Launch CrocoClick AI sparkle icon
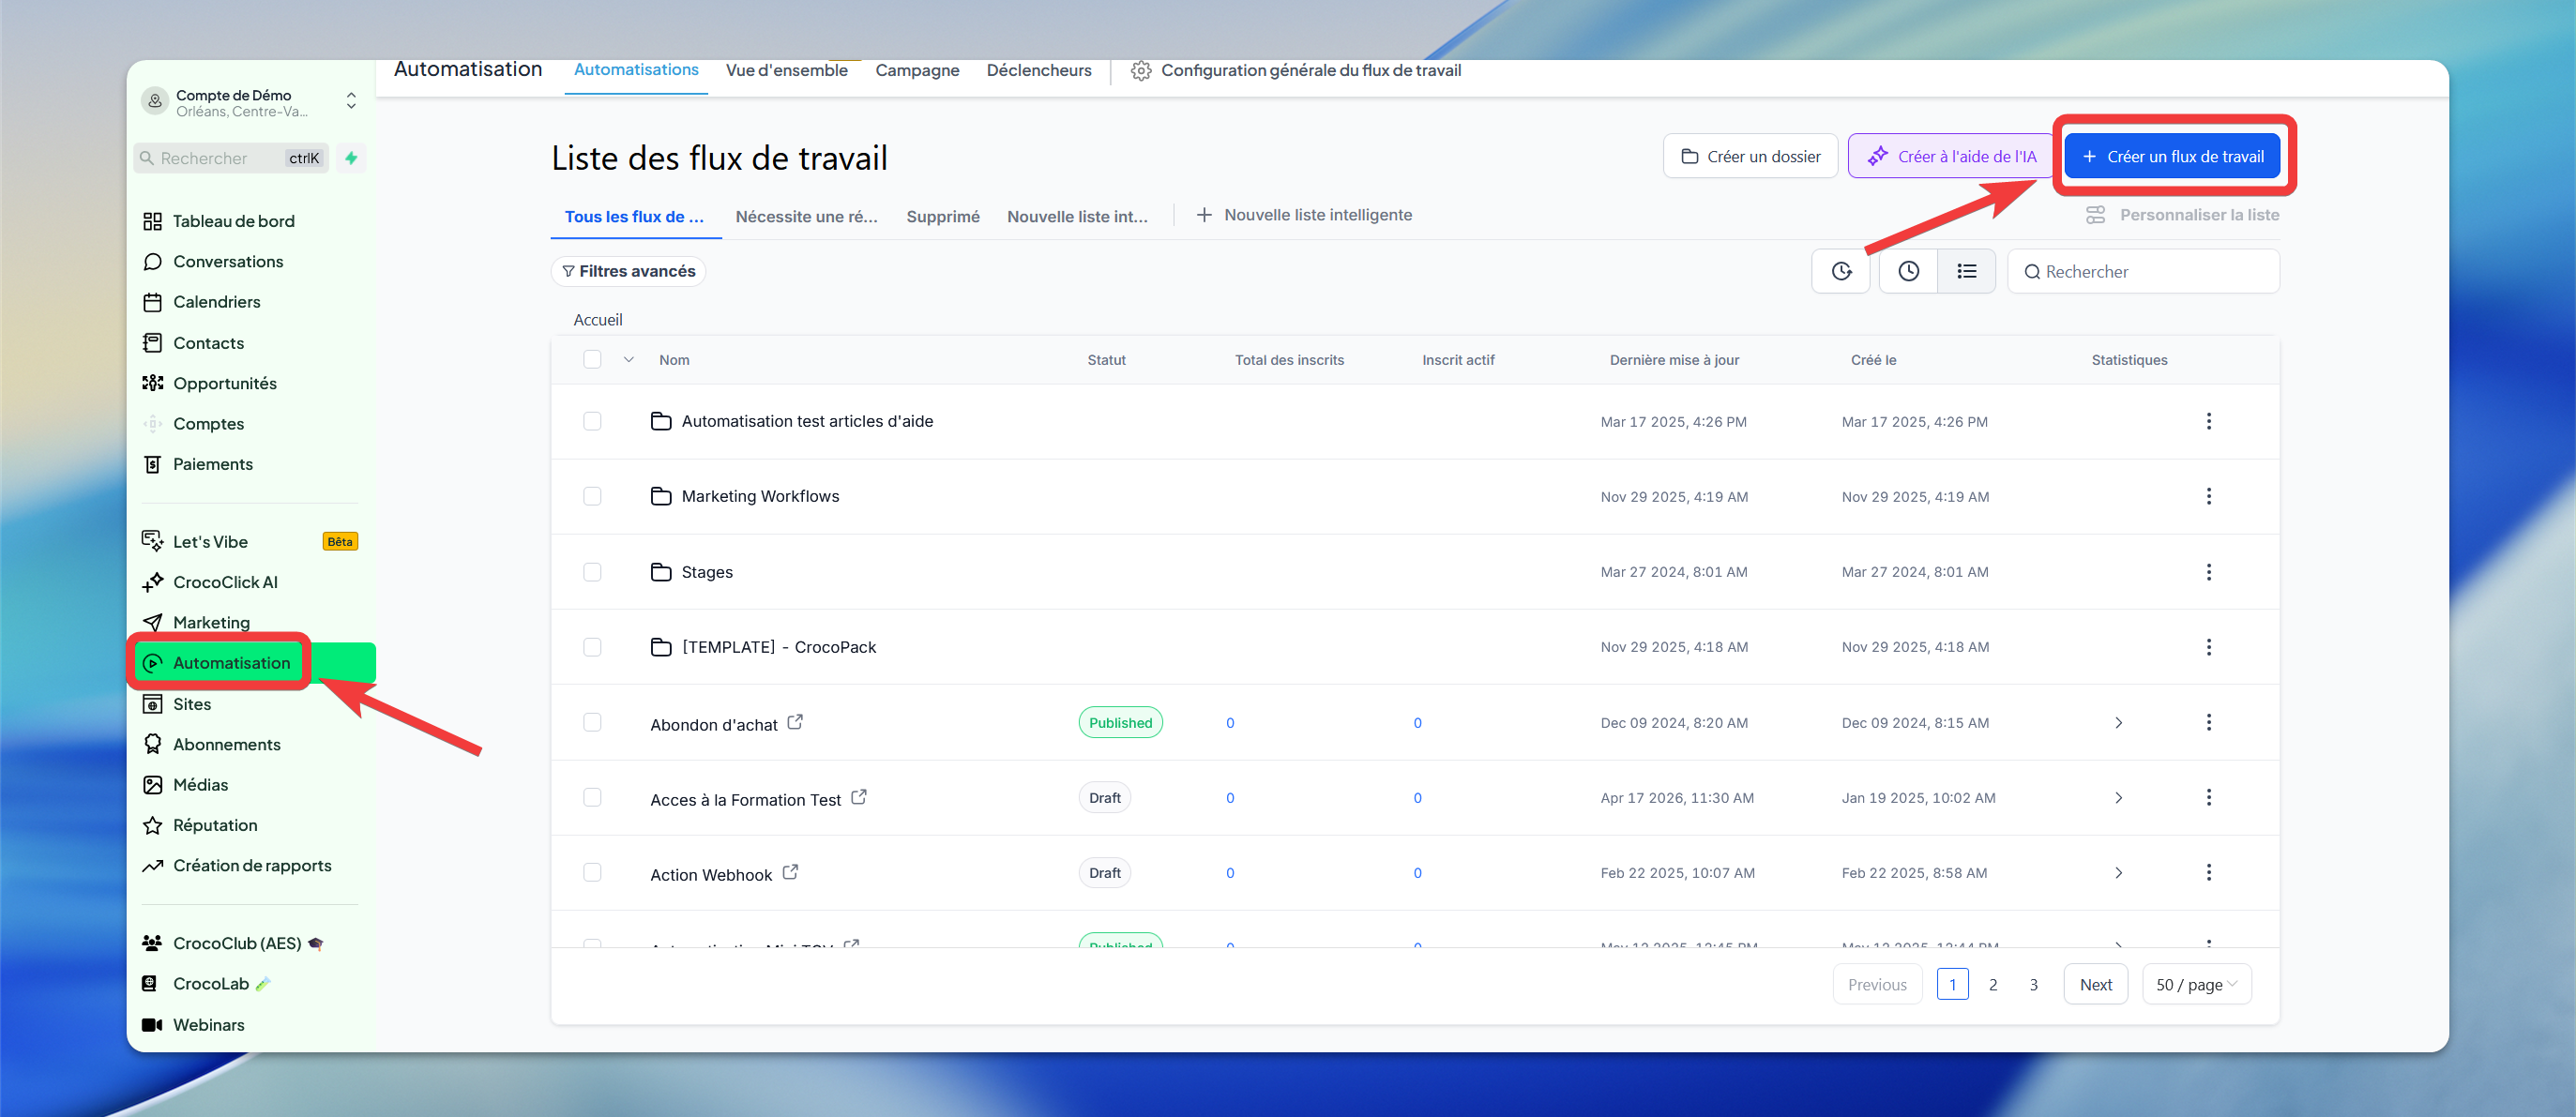 (152, 582)
